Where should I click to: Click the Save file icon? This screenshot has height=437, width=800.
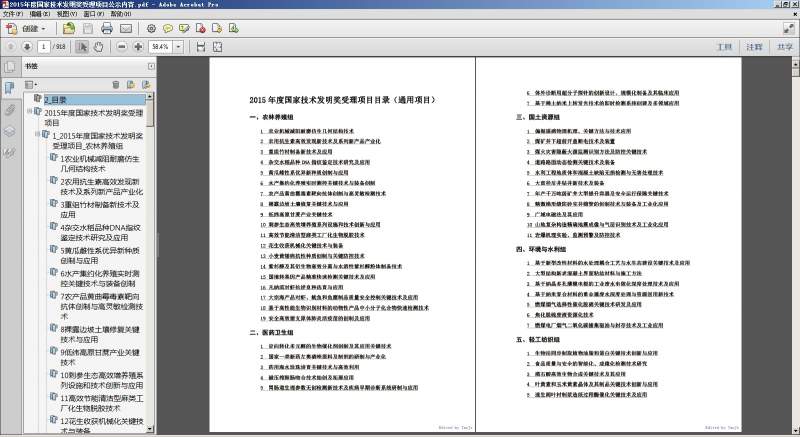88,29
